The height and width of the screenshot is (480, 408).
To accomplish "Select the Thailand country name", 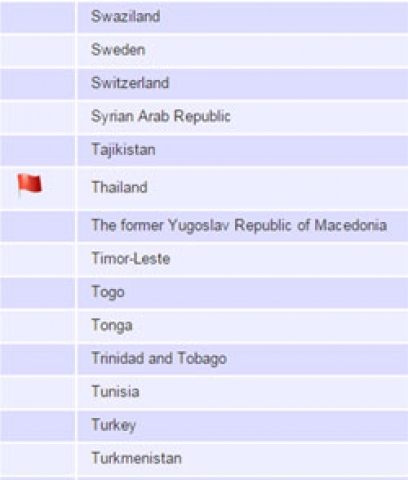I will [x=119, y=187].
